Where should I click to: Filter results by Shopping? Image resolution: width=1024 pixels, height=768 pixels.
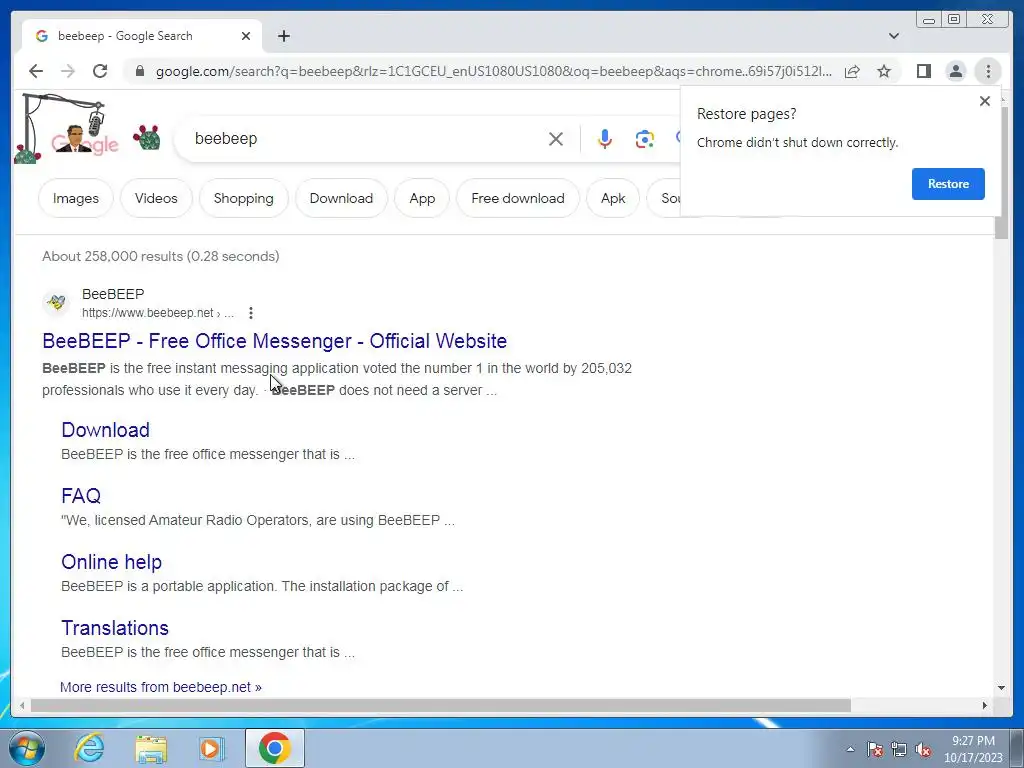coord(244,199)
